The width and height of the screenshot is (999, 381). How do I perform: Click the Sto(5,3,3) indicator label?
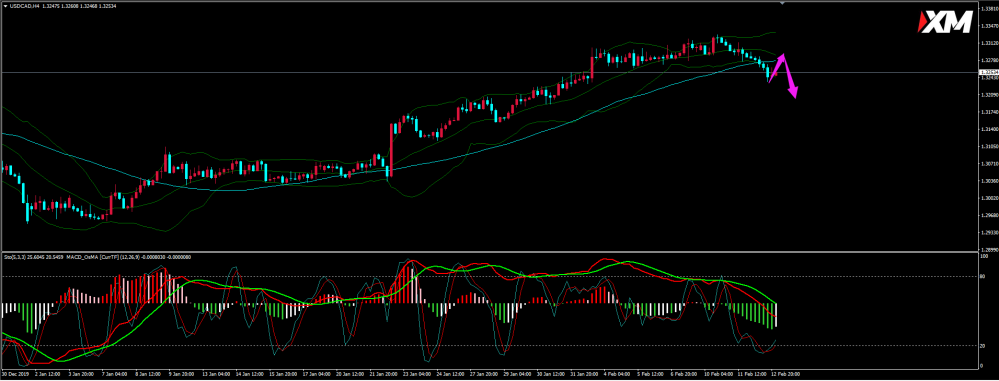14,257
